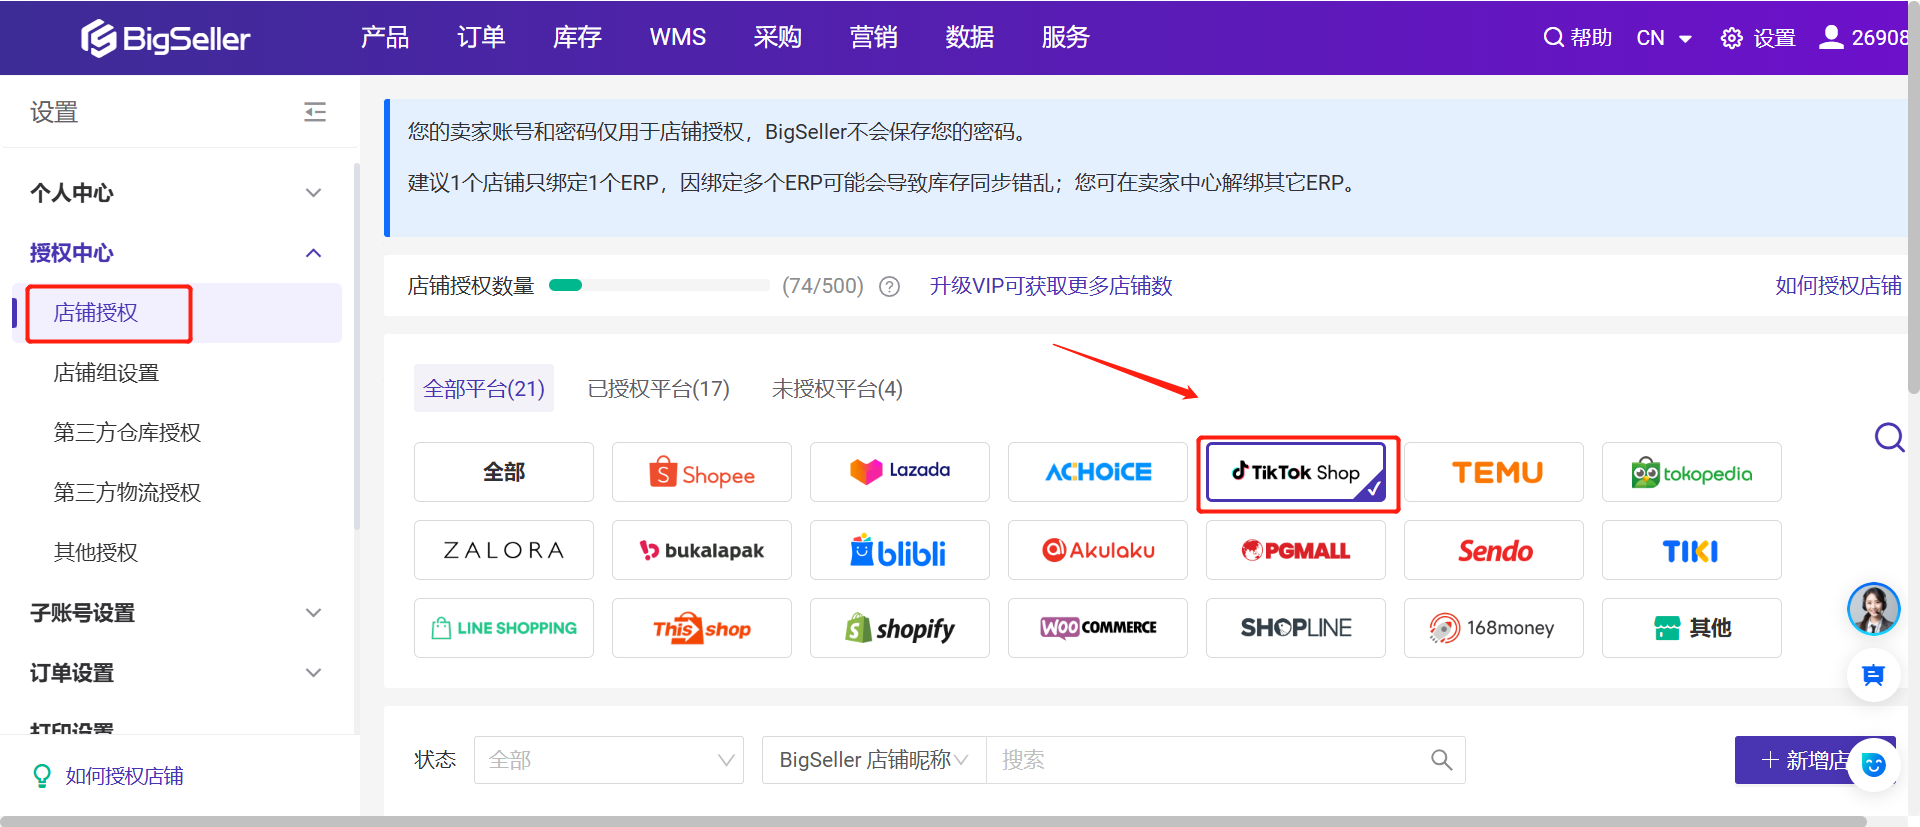Click 升级VIP可获取更多店铺数 link

[1050, 286]
